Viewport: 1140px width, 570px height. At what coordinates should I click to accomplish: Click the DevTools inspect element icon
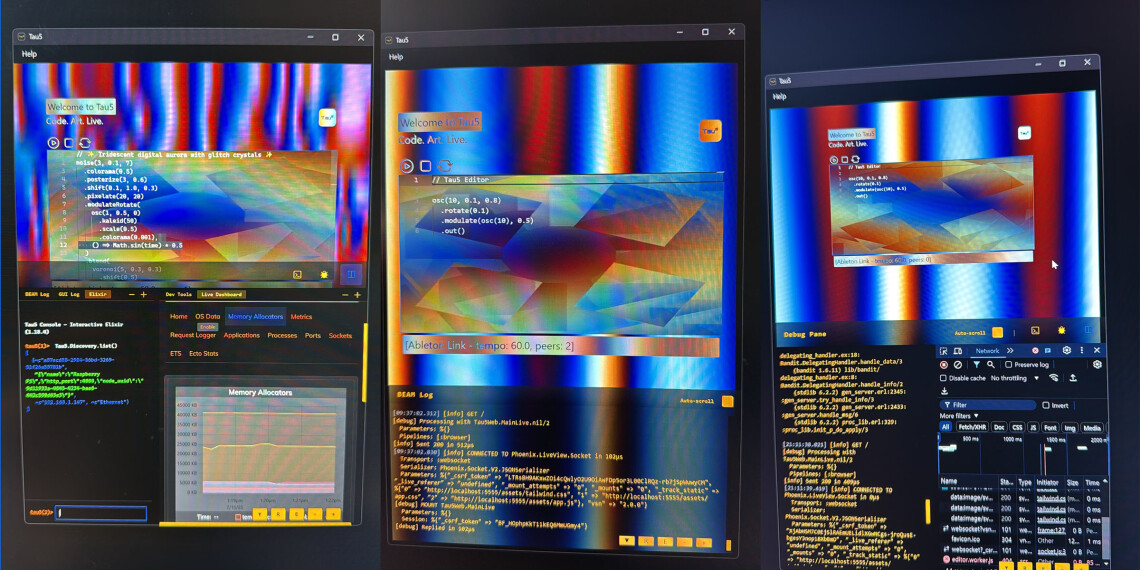945,351
